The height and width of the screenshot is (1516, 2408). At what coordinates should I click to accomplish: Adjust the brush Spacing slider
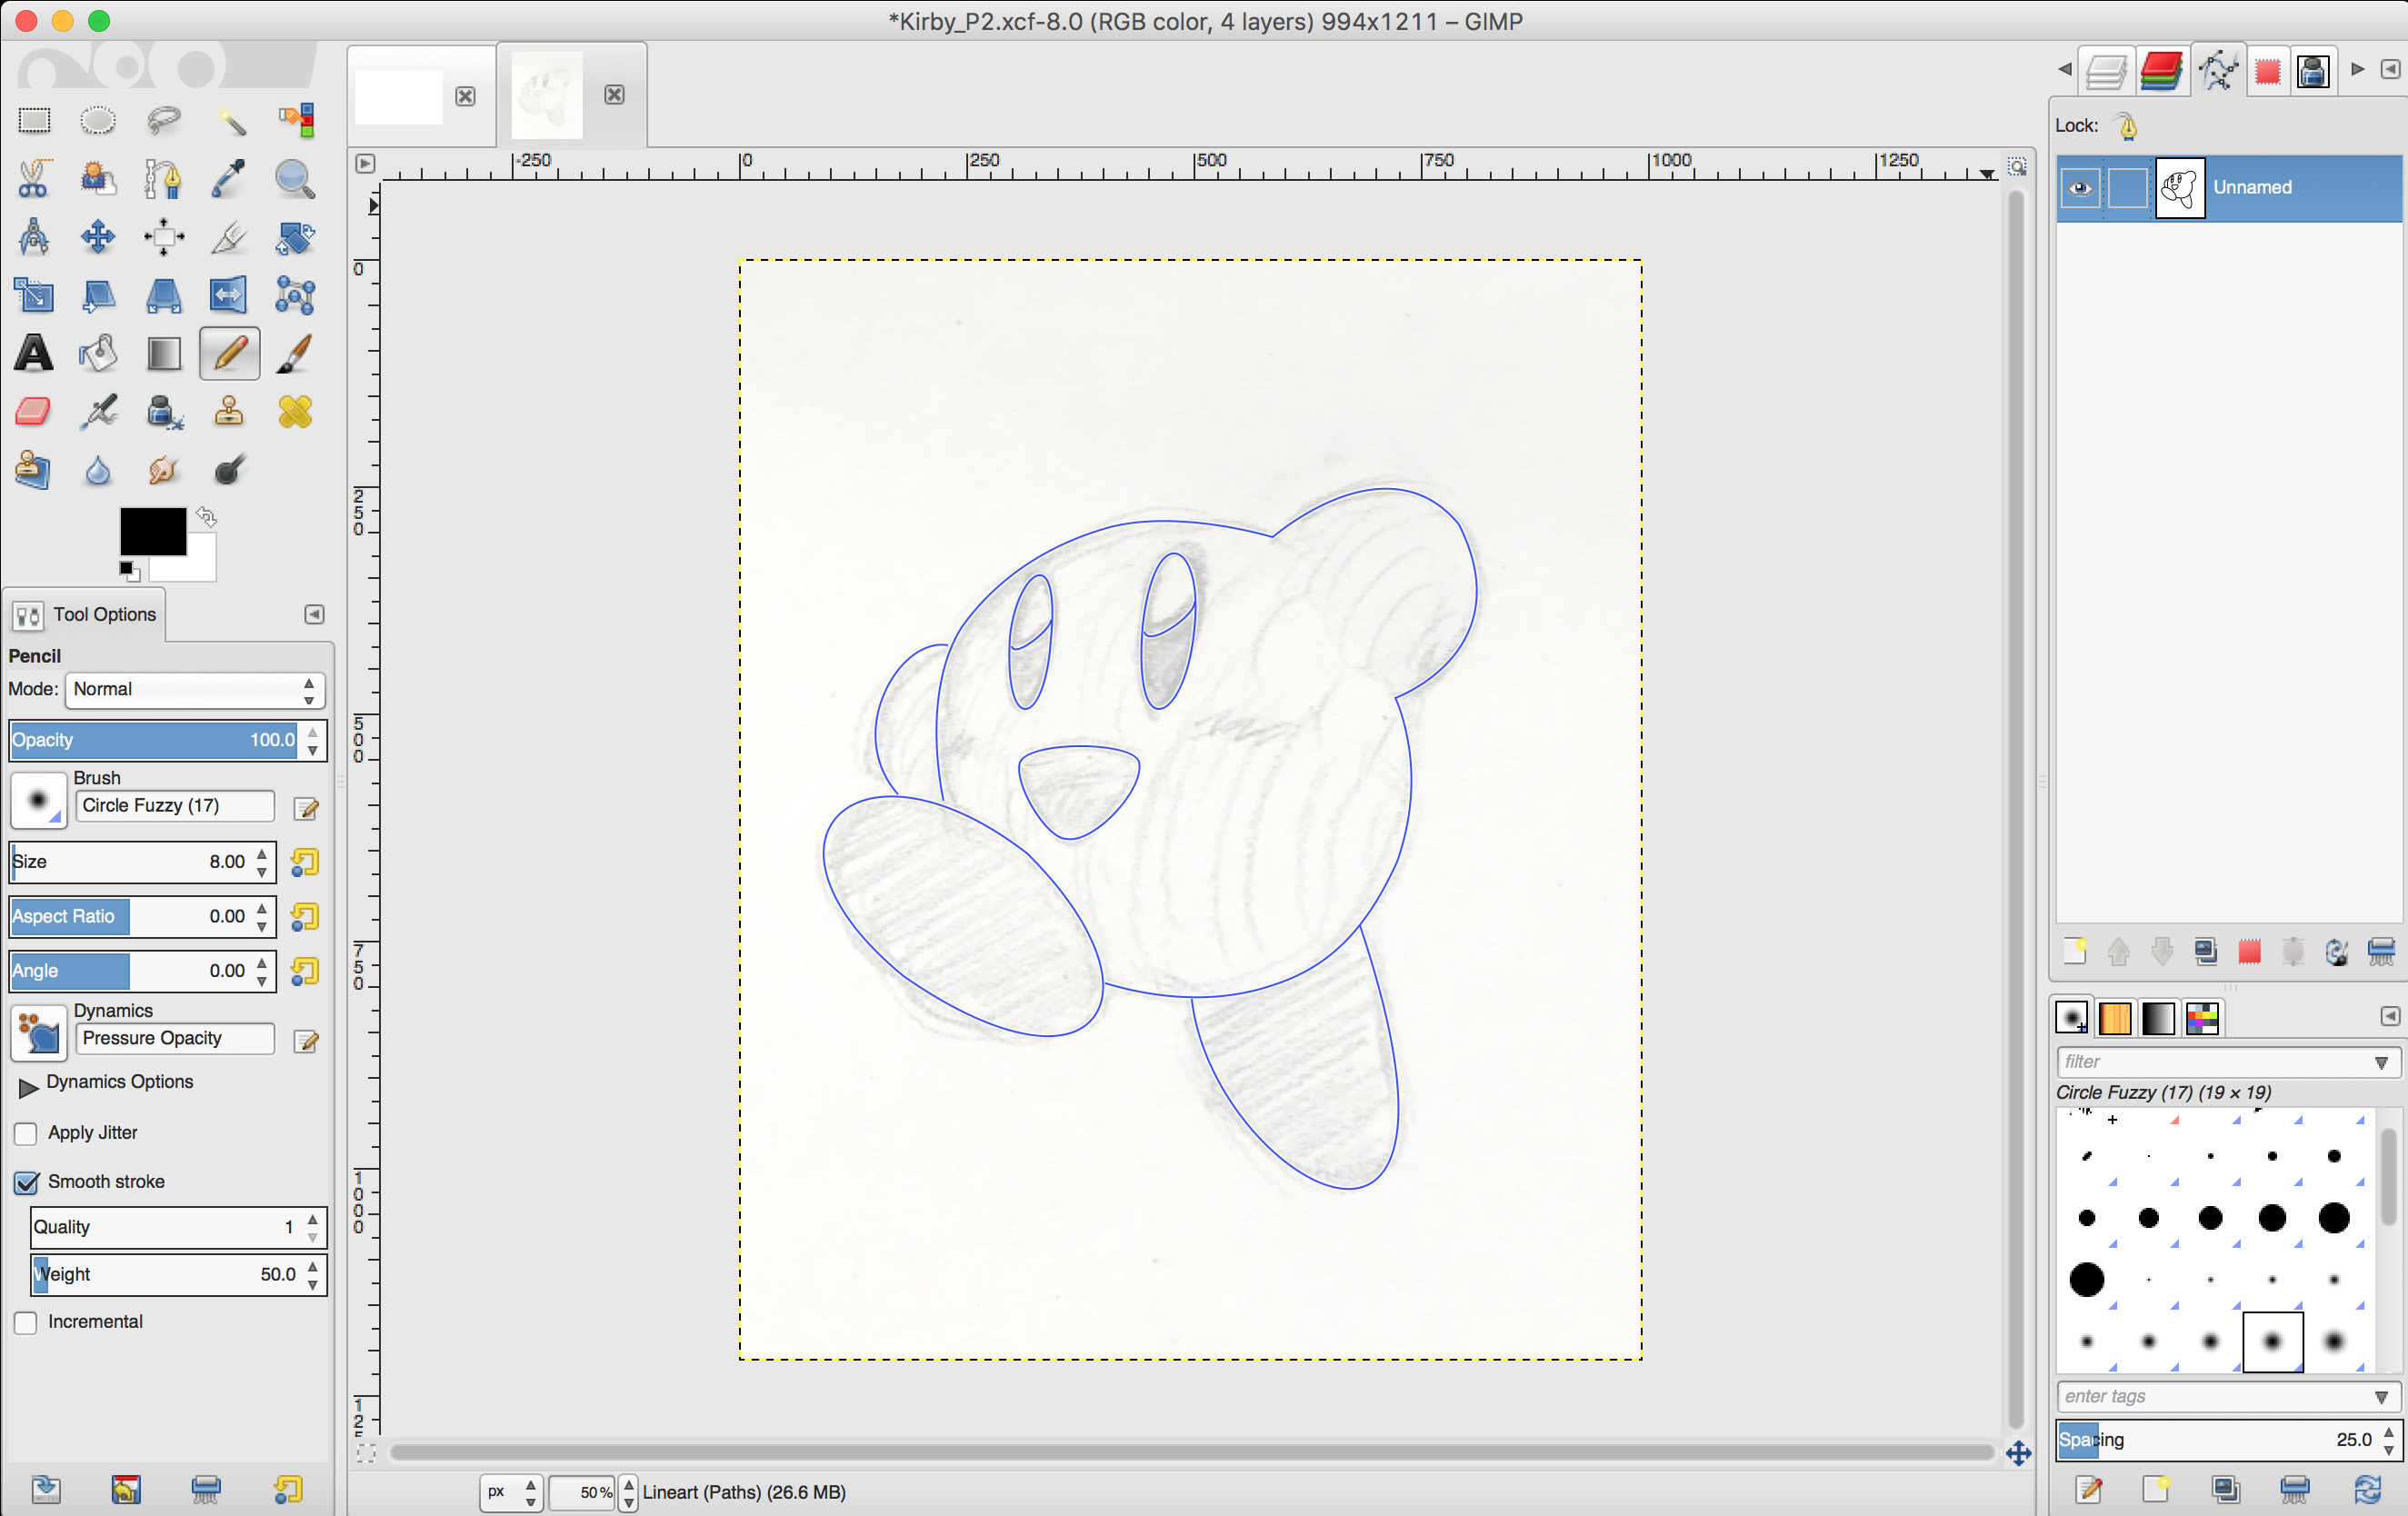[x=2216, y=1440]
